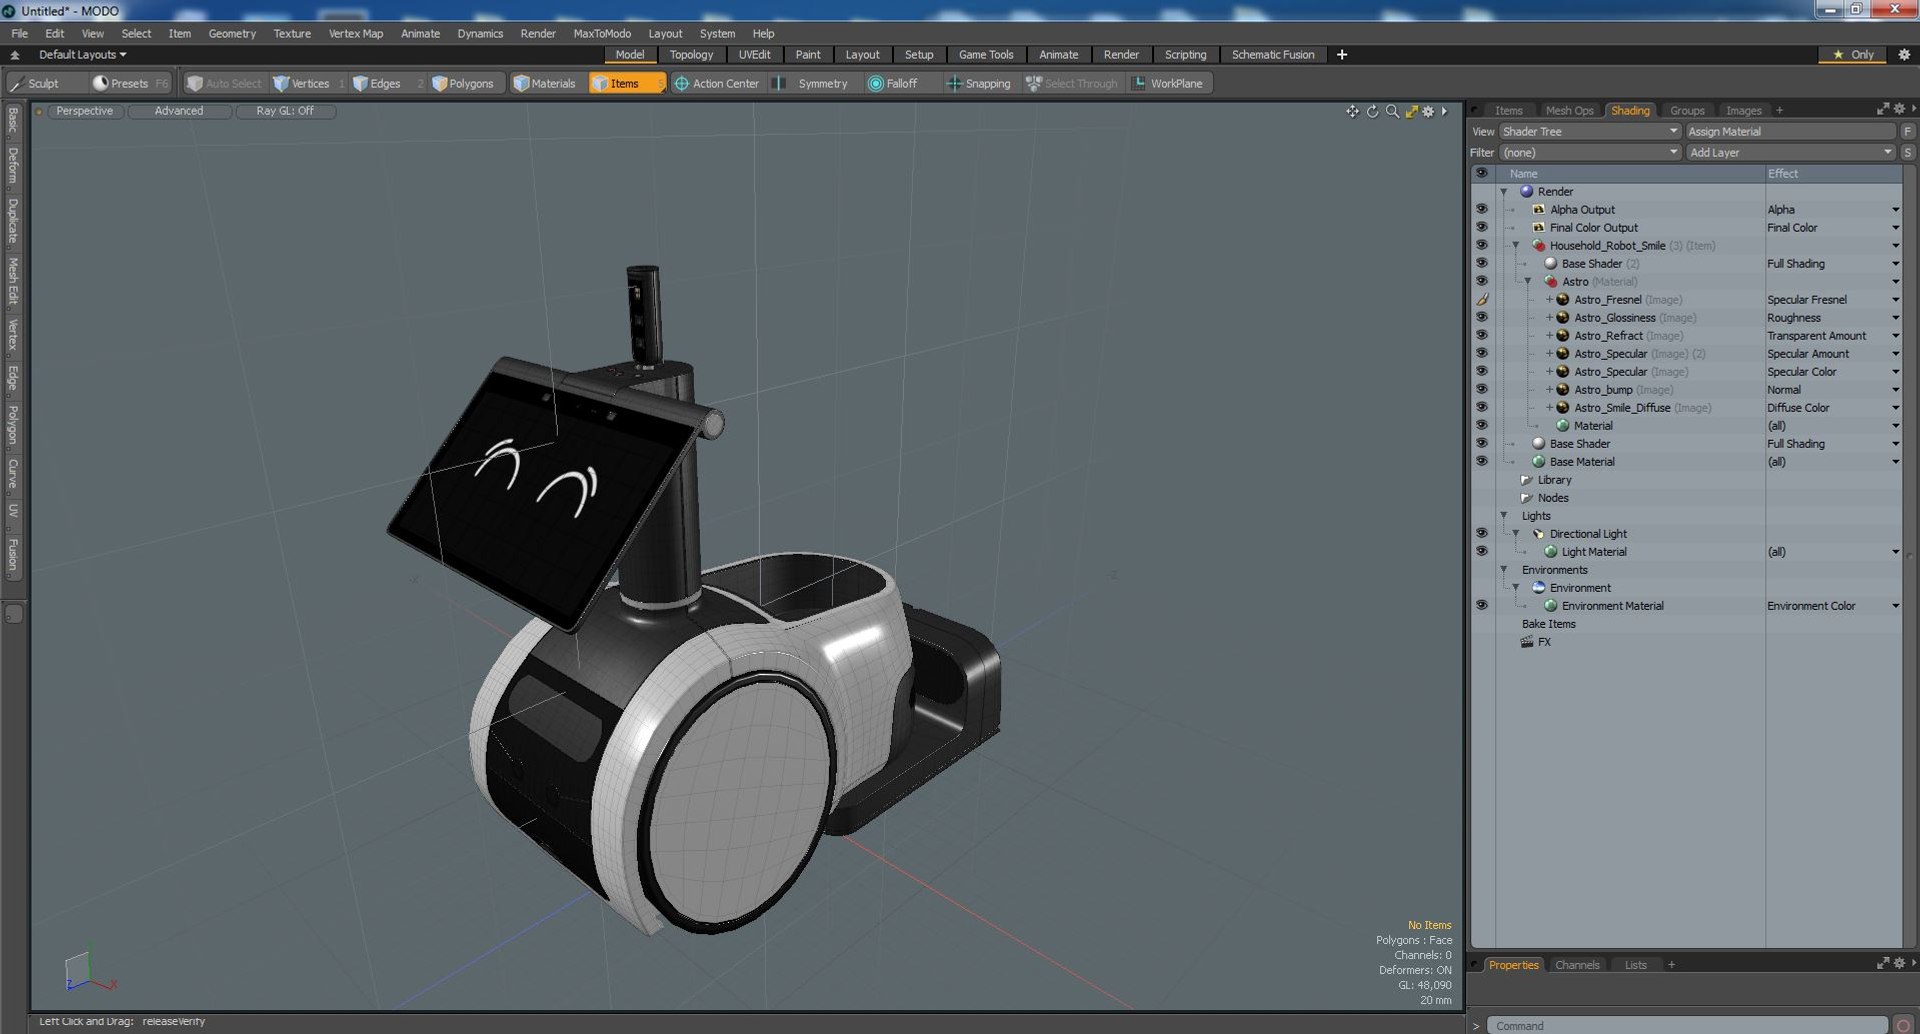
Task: Toggle visibility of Environment Material
Action: coord(1481,605)
